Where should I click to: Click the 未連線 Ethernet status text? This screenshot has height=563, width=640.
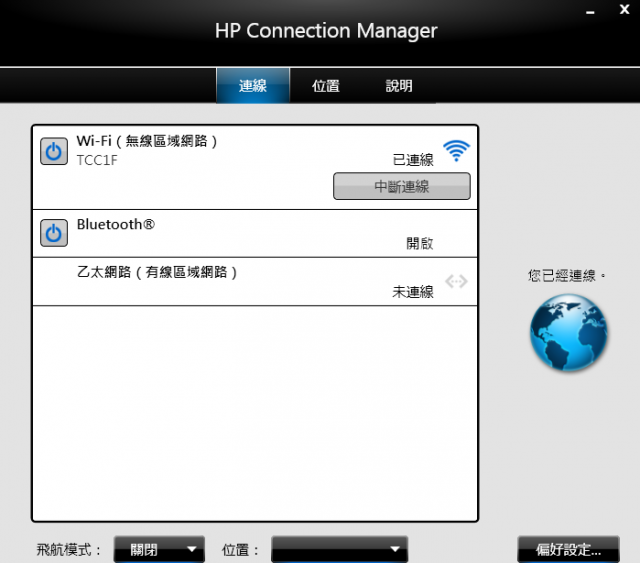click(413, 292)
